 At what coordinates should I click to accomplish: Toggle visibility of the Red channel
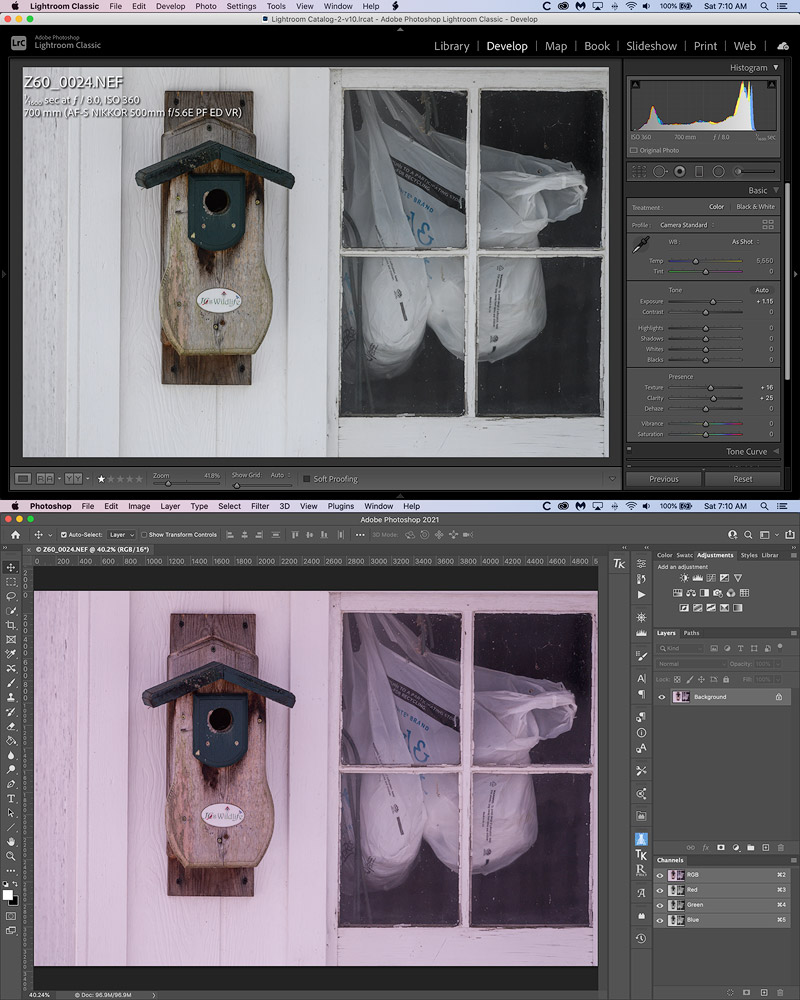pyautogui.click(x=660, y=890)
